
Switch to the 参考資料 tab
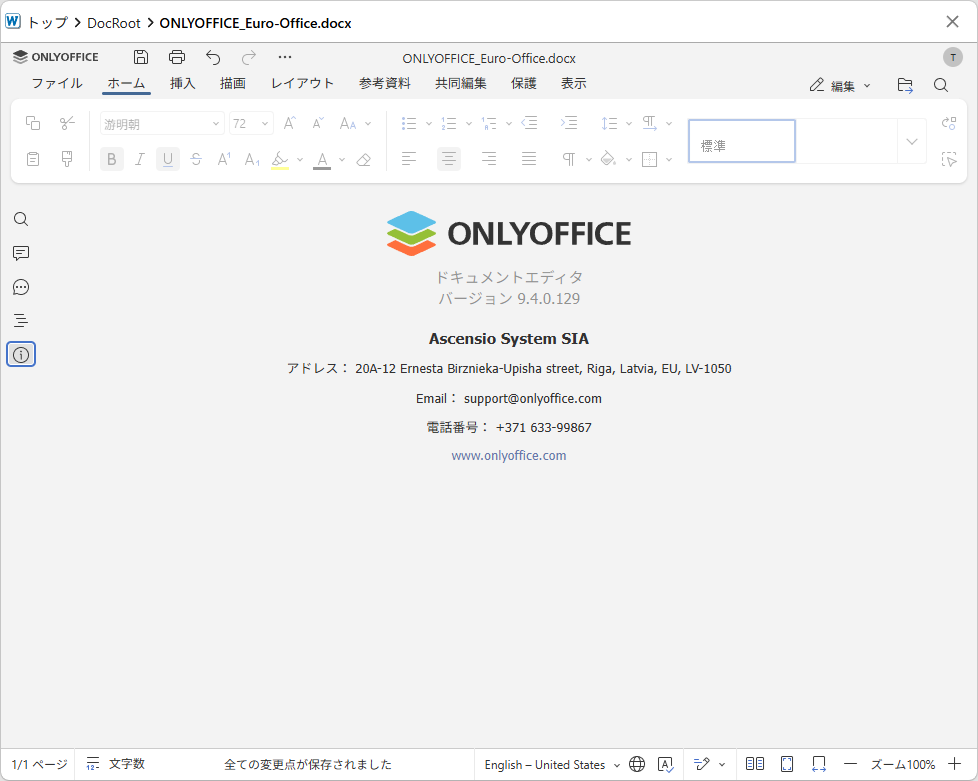[x=385, y=84]
